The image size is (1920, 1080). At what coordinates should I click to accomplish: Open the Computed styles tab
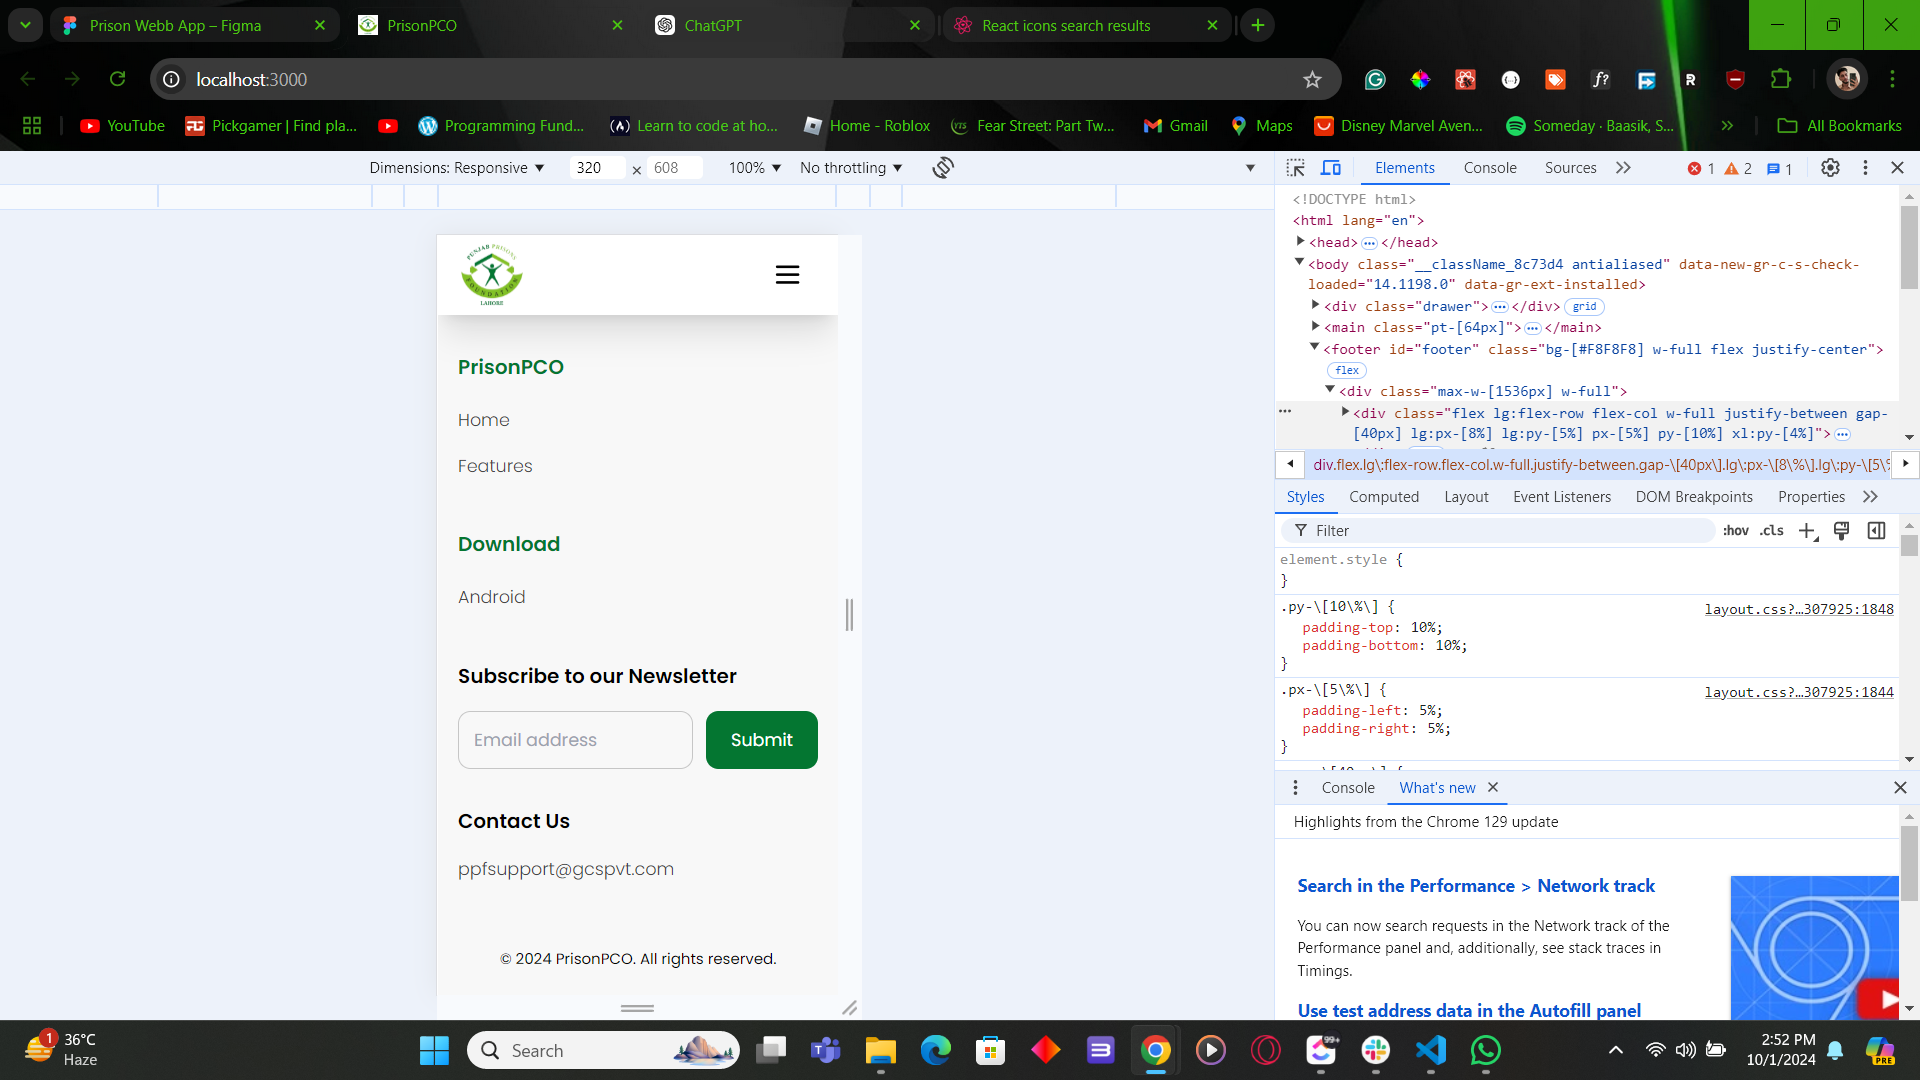(x=1383, y=497)
